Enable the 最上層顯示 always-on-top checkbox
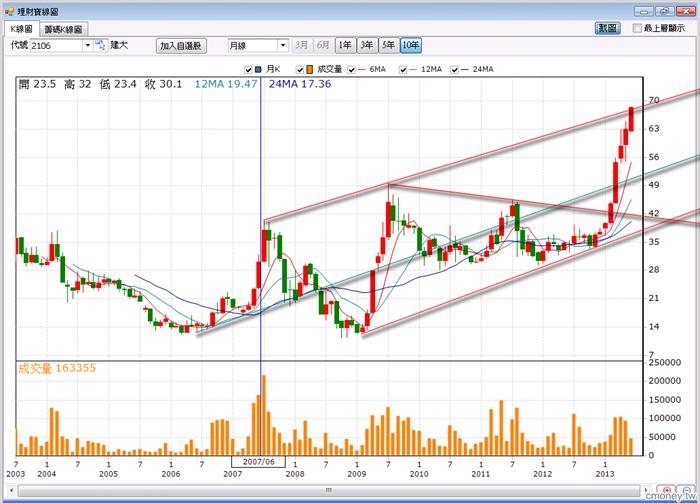The height and width of the screenshot is (503, 700). (x=637, y=28)
